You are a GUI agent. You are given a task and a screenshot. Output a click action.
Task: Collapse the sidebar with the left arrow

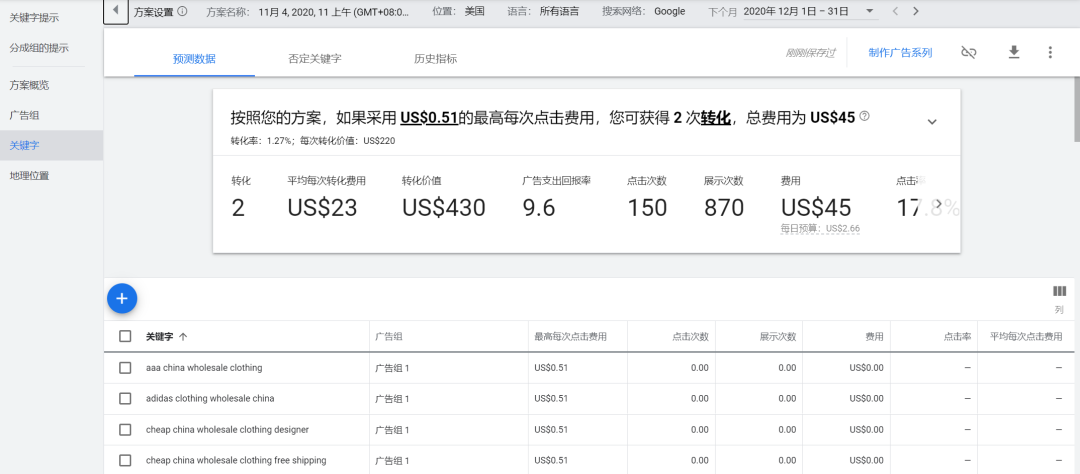click(116, 11)
